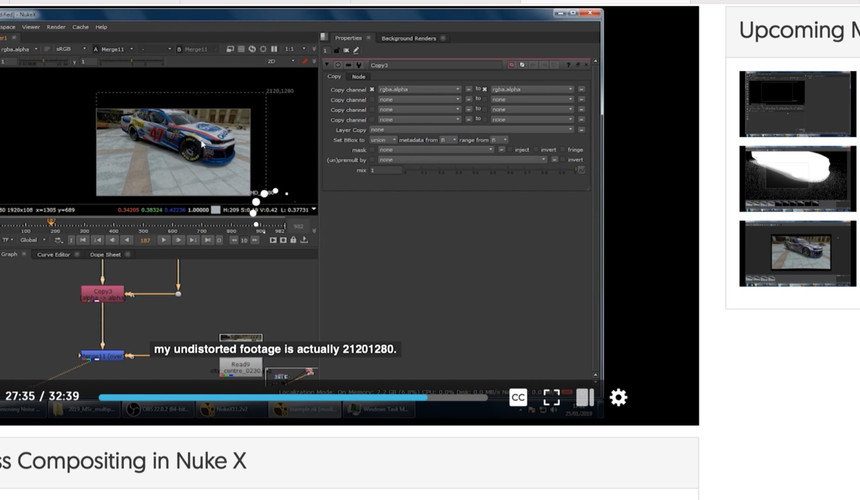Switch to the Background Renders tab
This screenshot has width=860, height=500.
[x=409, y=38]
